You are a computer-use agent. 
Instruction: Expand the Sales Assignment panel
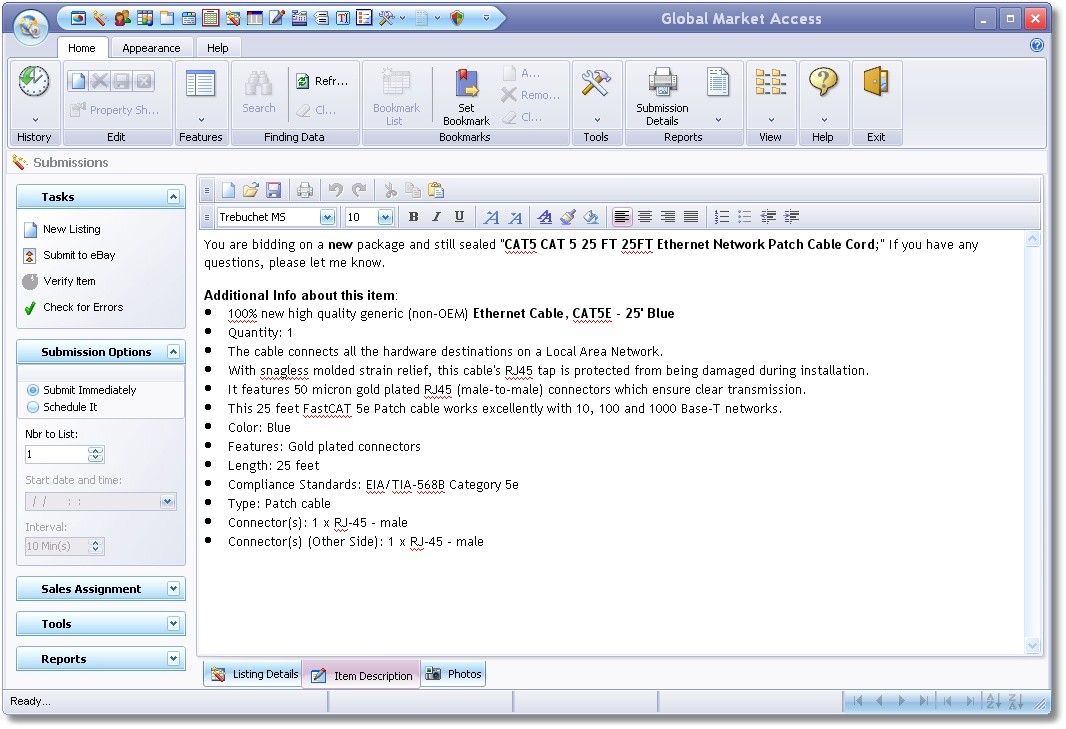pyautogui.click(x=173, y=589)
